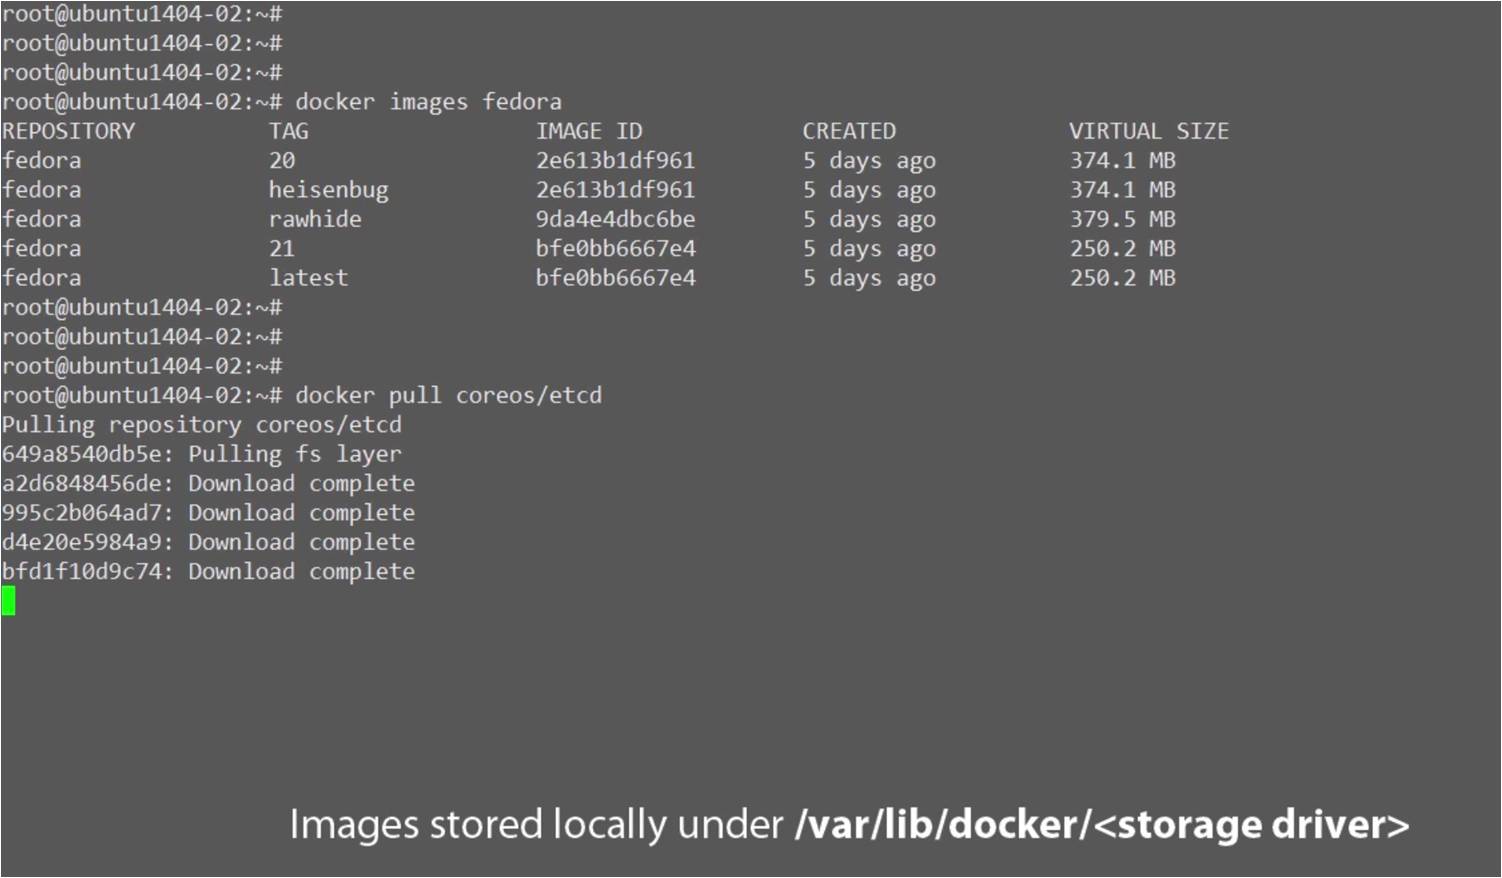Screen dimensions: 1502x878
Task: Click the rawhide tag entry
Action: point(315,219)
